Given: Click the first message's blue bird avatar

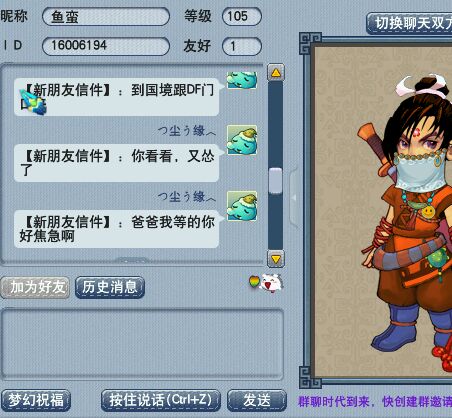Looking at the screenshot, I should coord(242,80).
